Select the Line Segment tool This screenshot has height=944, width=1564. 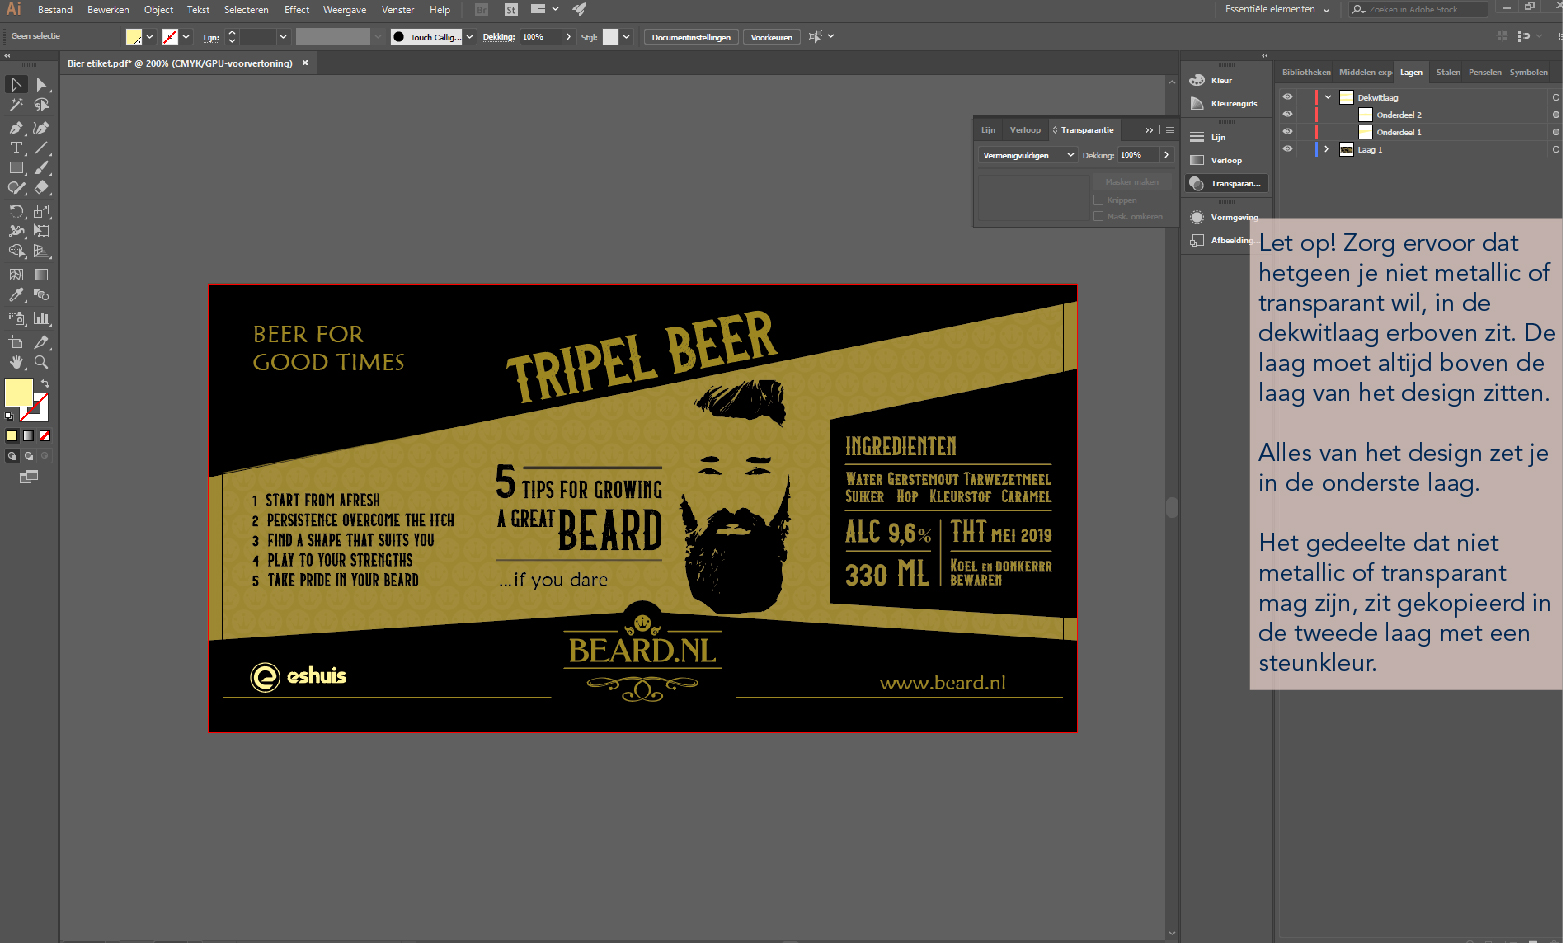[41, 148]
